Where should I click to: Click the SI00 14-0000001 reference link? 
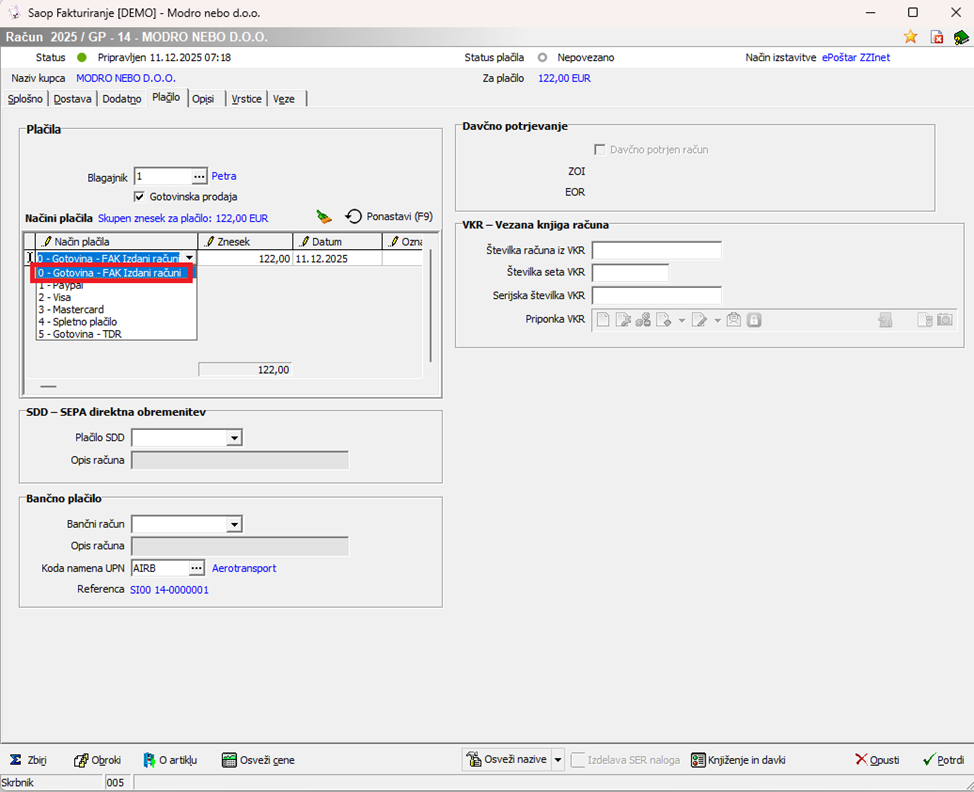pyautogui.click(x=169, y=589)
